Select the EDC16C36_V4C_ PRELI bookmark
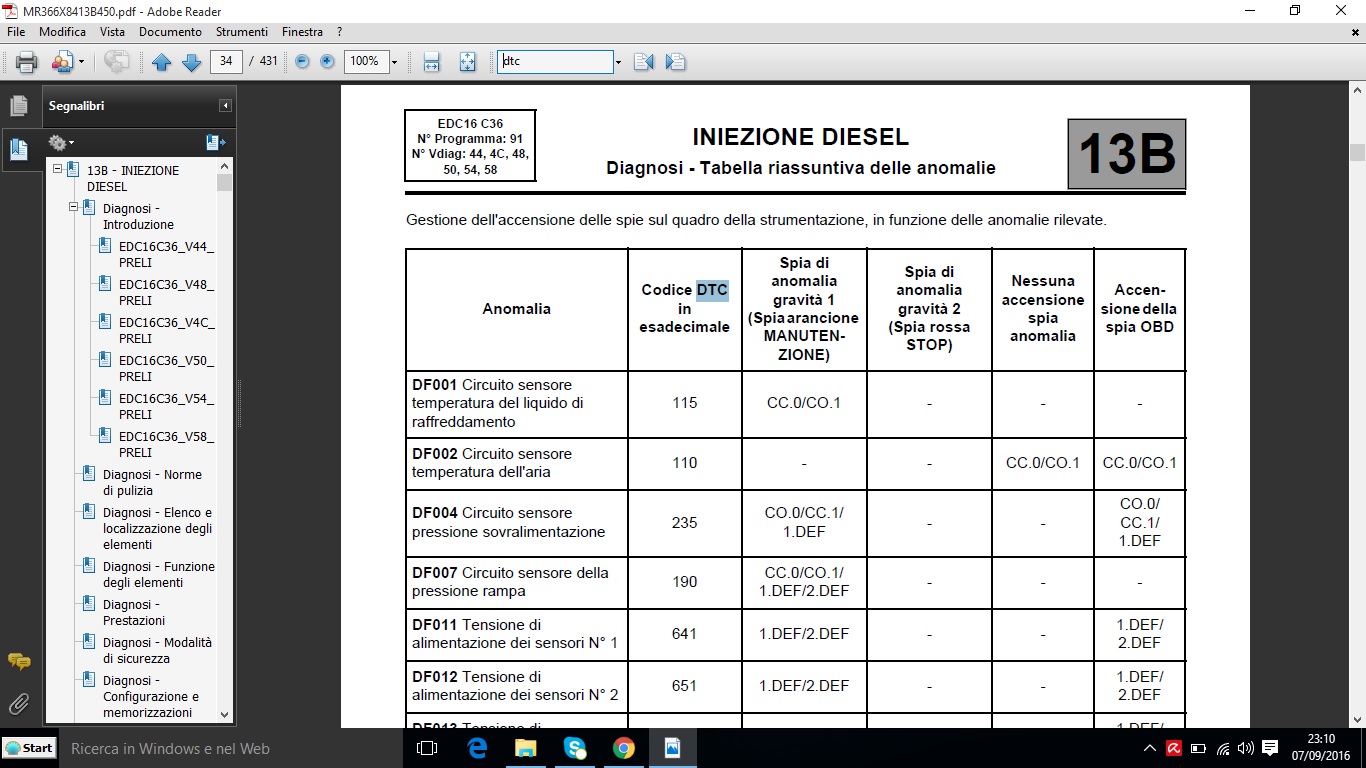 coord(166,330)
